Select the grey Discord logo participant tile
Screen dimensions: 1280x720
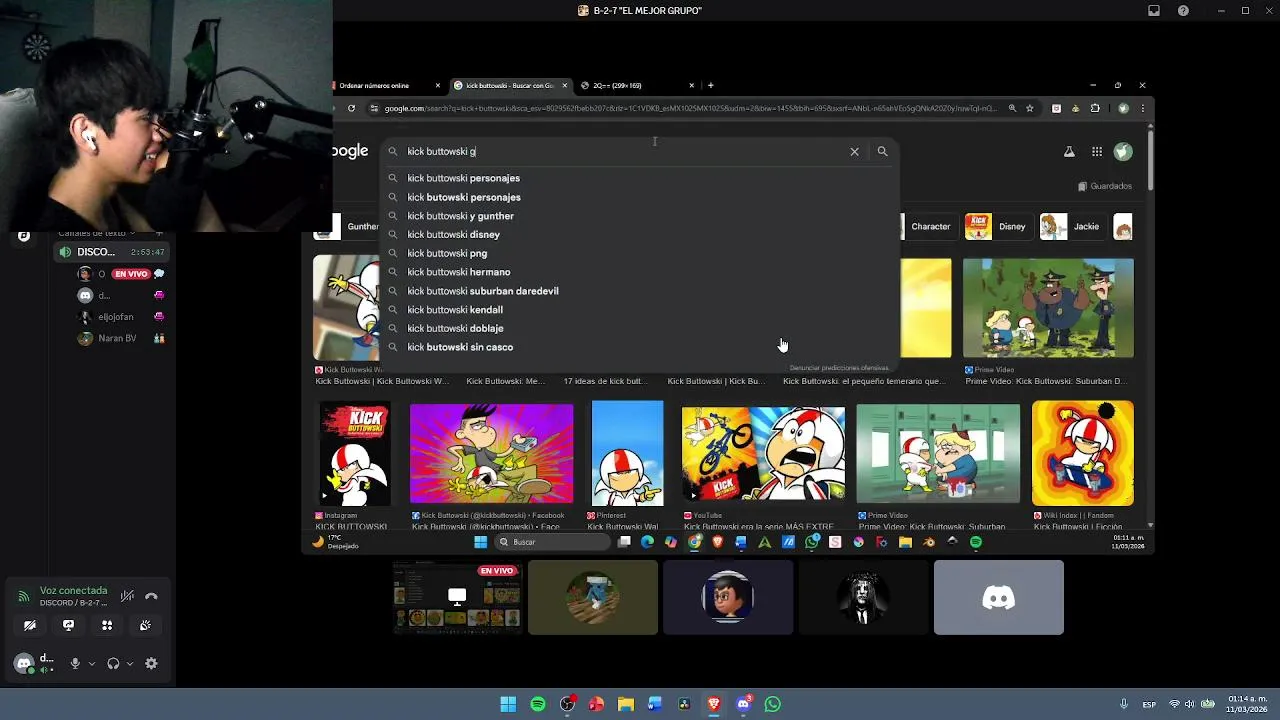(x=998, y=597)
